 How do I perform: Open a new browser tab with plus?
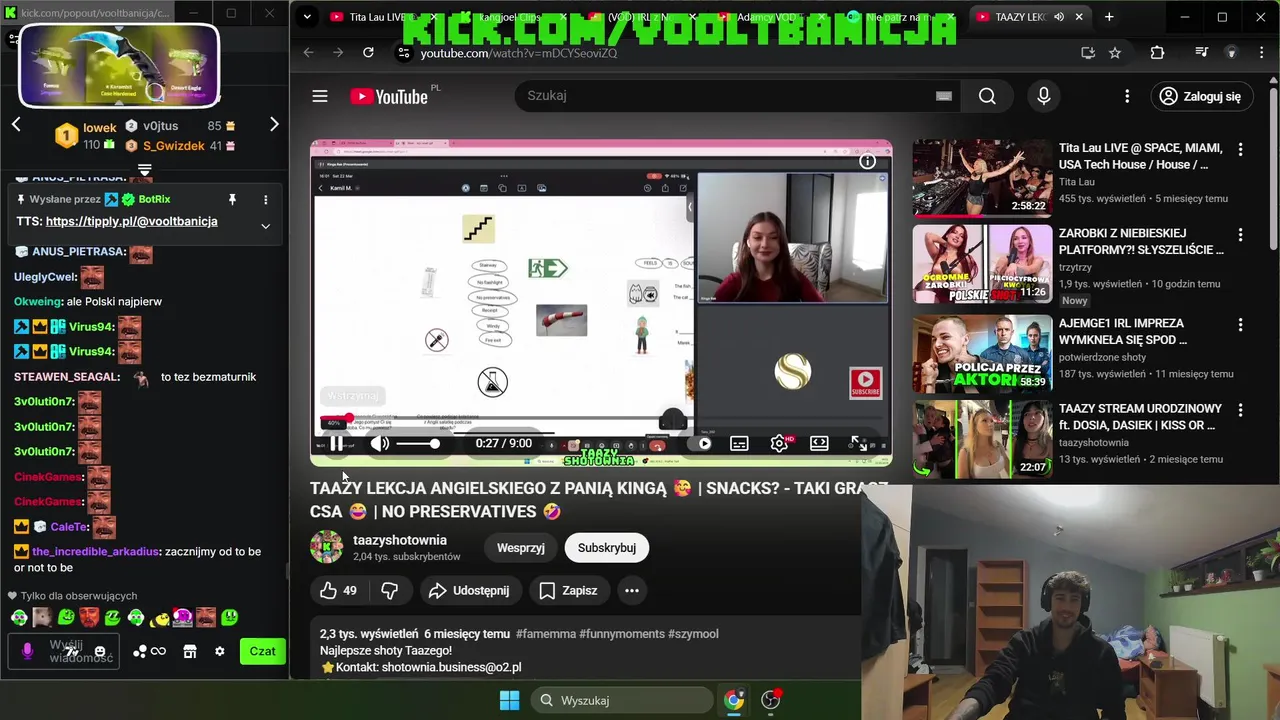point(1109,17)
